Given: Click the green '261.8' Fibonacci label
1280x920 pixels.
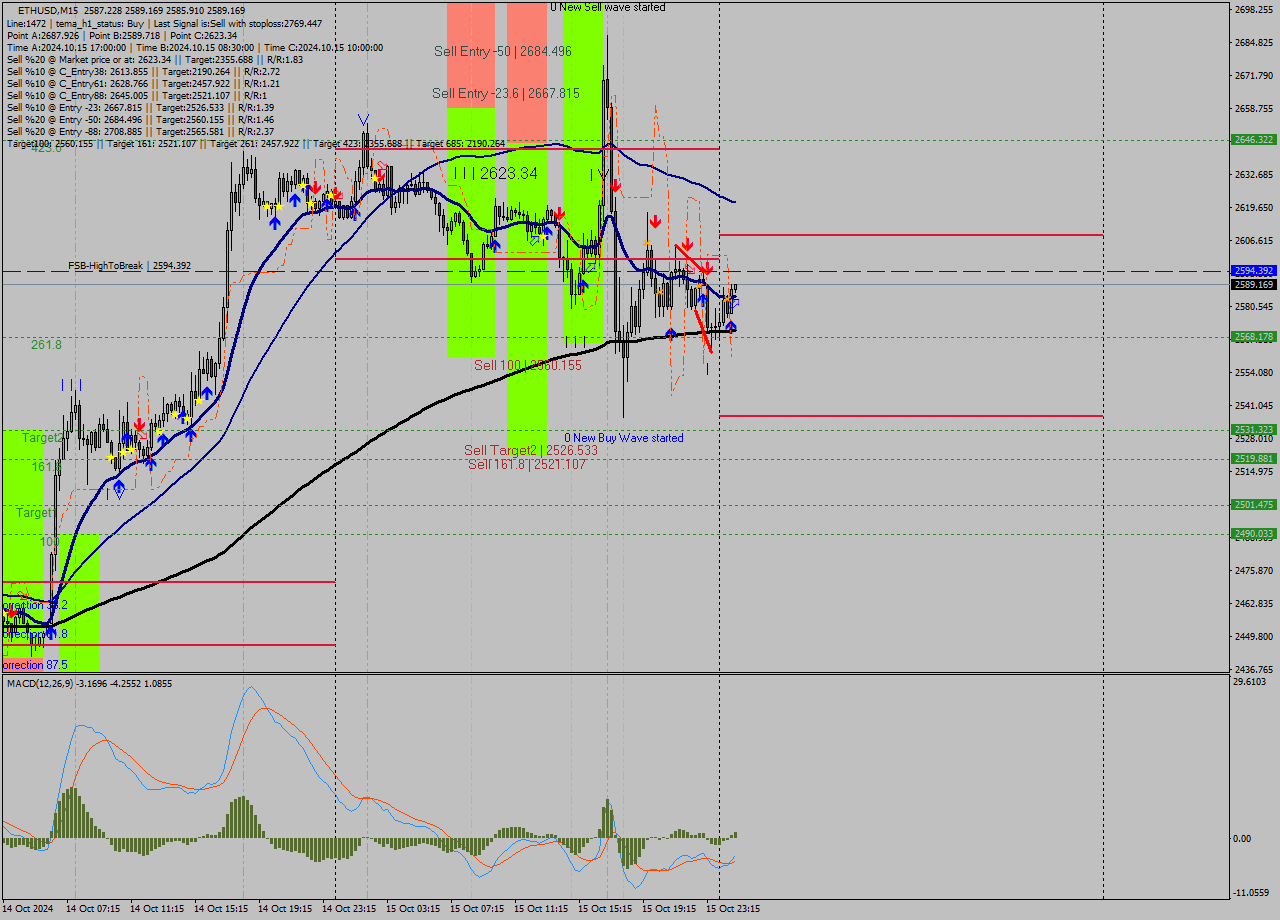Looking at the screenshot, I should point(46,344).
